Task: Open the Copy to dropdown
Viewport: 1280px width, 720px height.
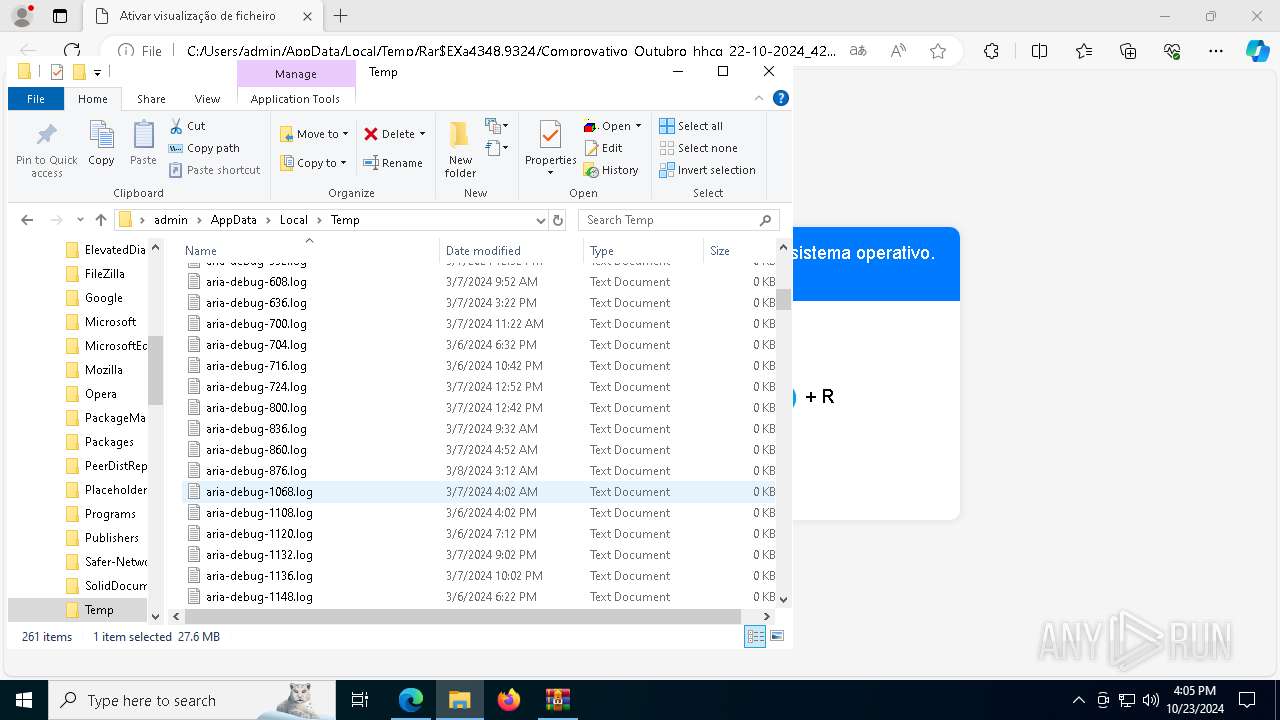Action: 314,162
